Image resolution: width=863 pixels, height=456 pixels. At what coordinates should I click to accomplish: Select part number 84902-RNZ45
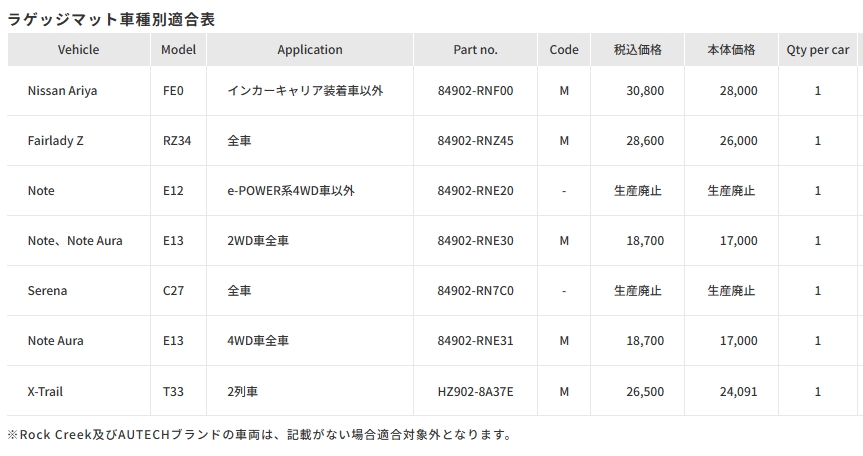476,141
